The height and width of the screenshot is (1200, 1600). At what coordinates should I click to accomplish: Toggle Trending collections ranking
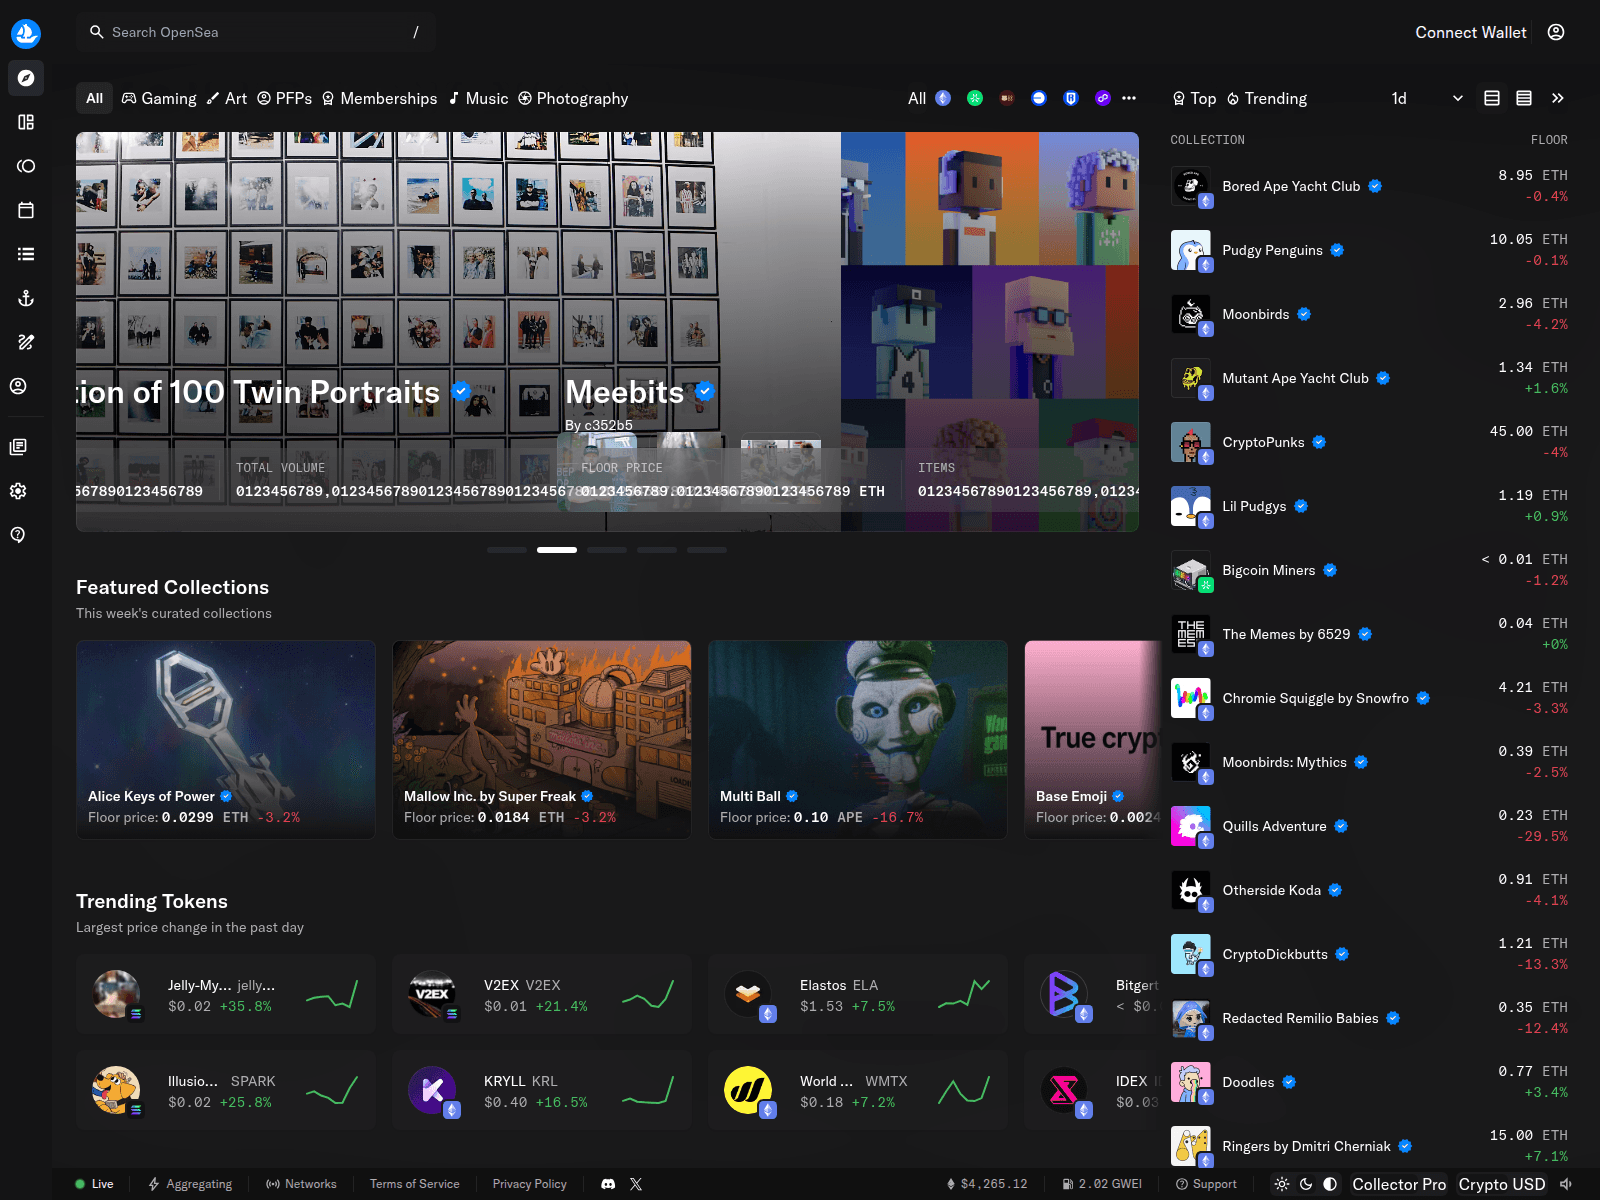pyautogui.click(x=1267, y=98)
